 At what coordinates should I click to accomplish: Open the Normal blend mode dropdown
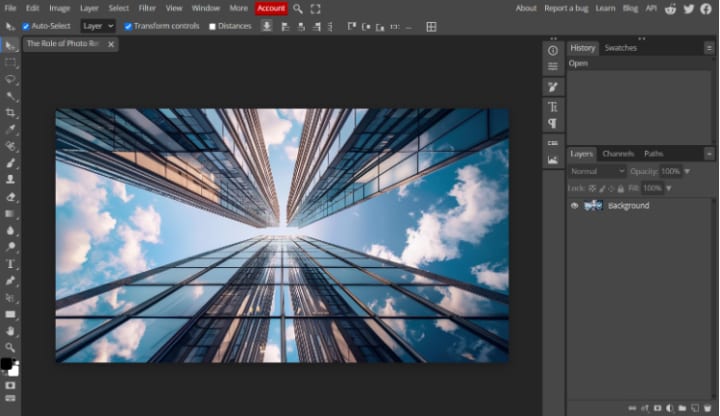click(x=597, y=171)
